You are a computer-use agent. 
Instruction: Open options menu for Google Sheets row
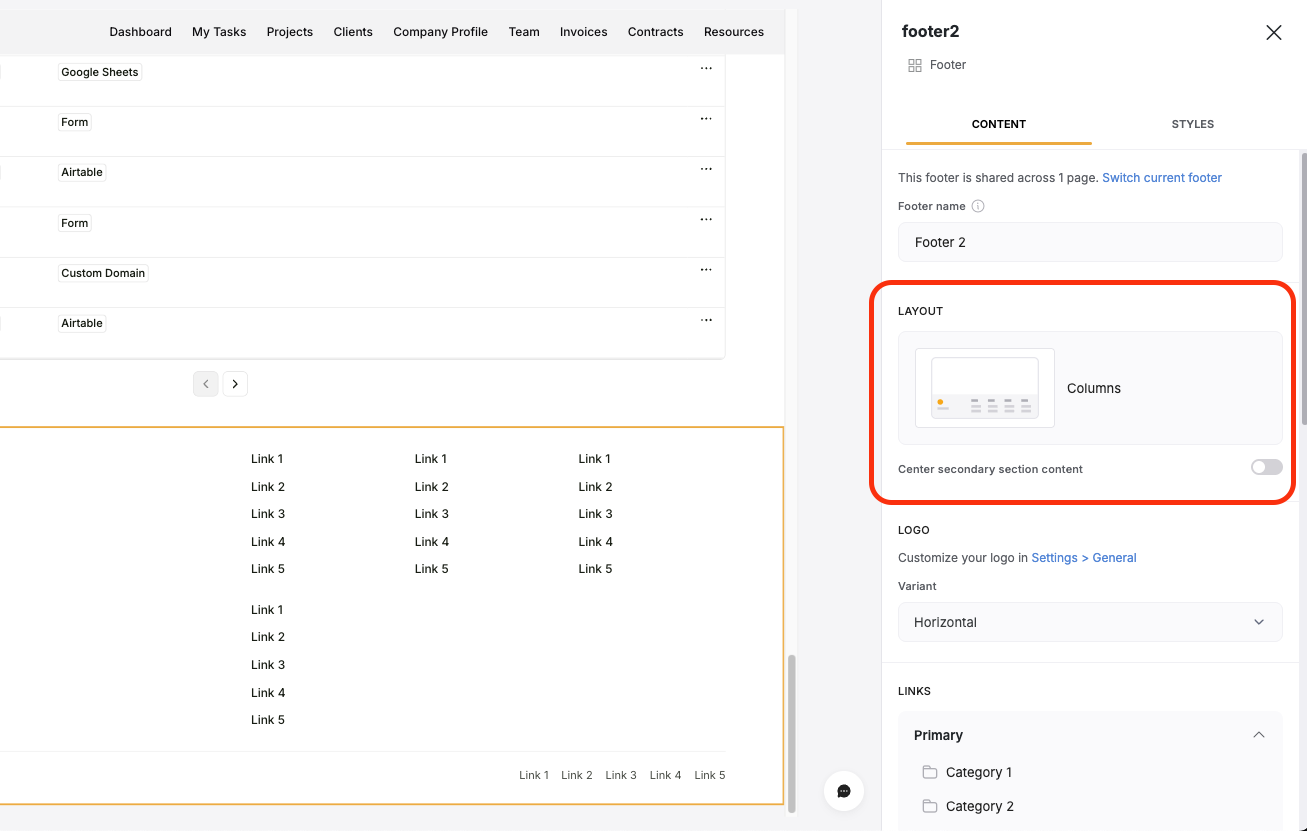(706, 69)
